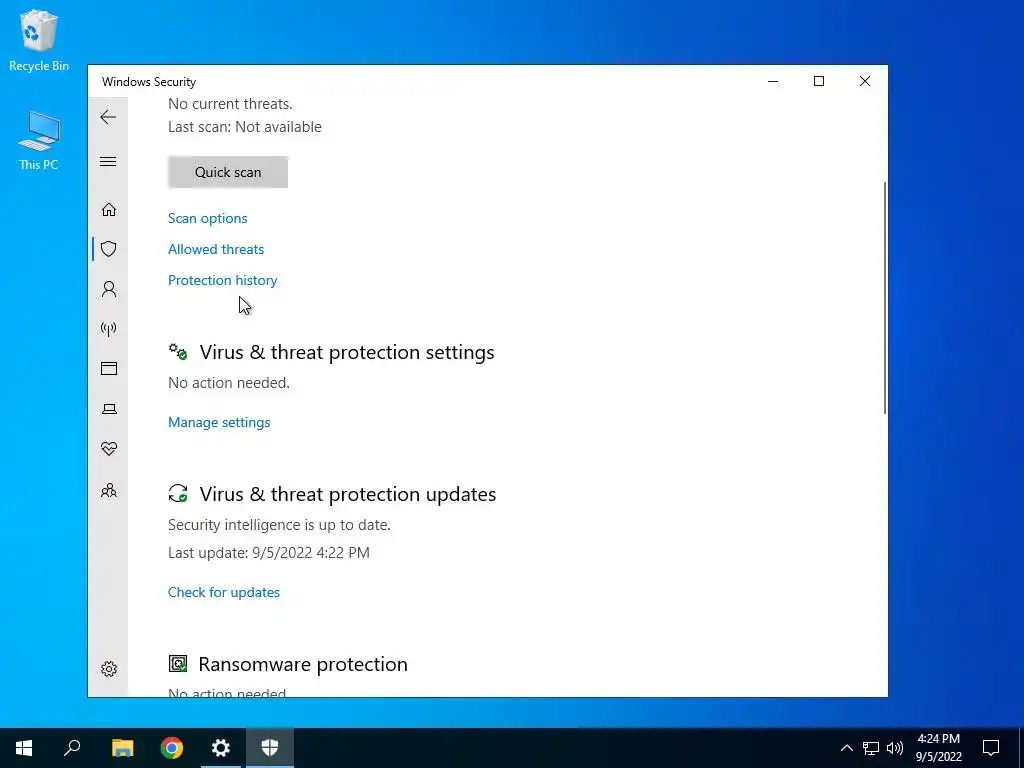
Task: Click the 'No current threats.' text
Action: click(x=231, y=104)
